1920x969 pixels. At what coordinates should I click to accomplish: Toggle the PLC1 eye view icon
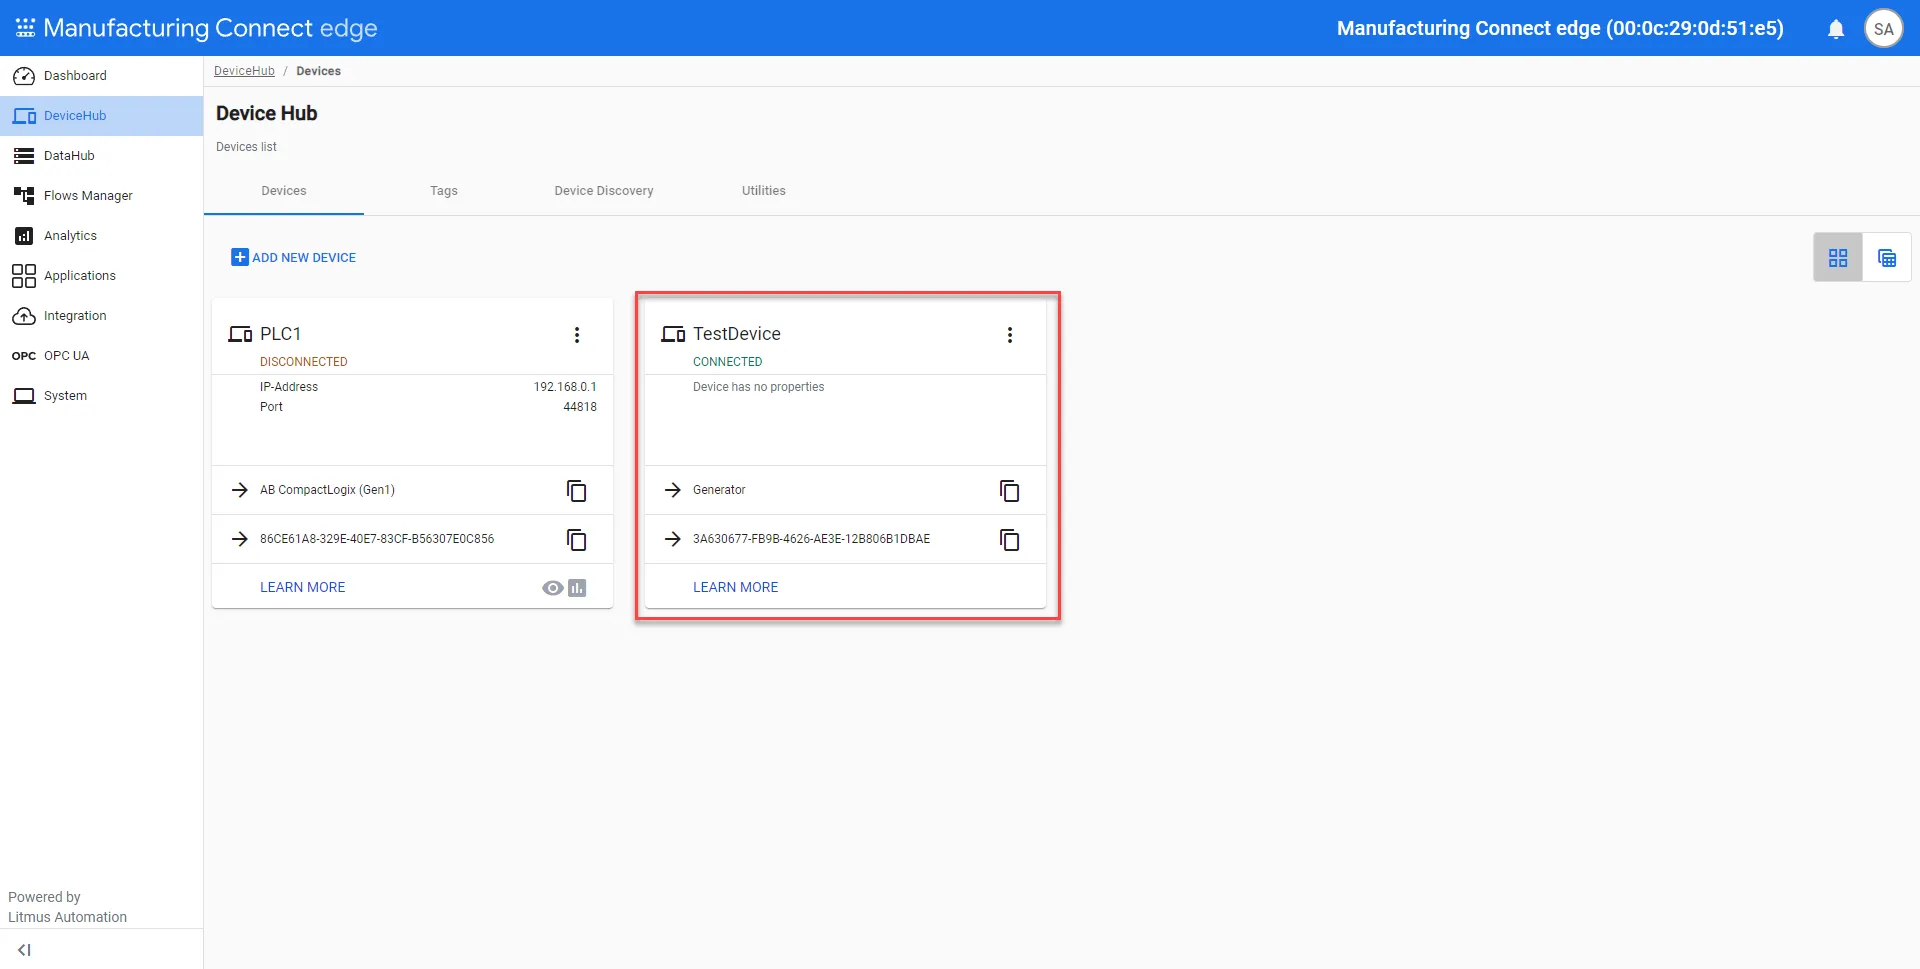coord(553,588)
